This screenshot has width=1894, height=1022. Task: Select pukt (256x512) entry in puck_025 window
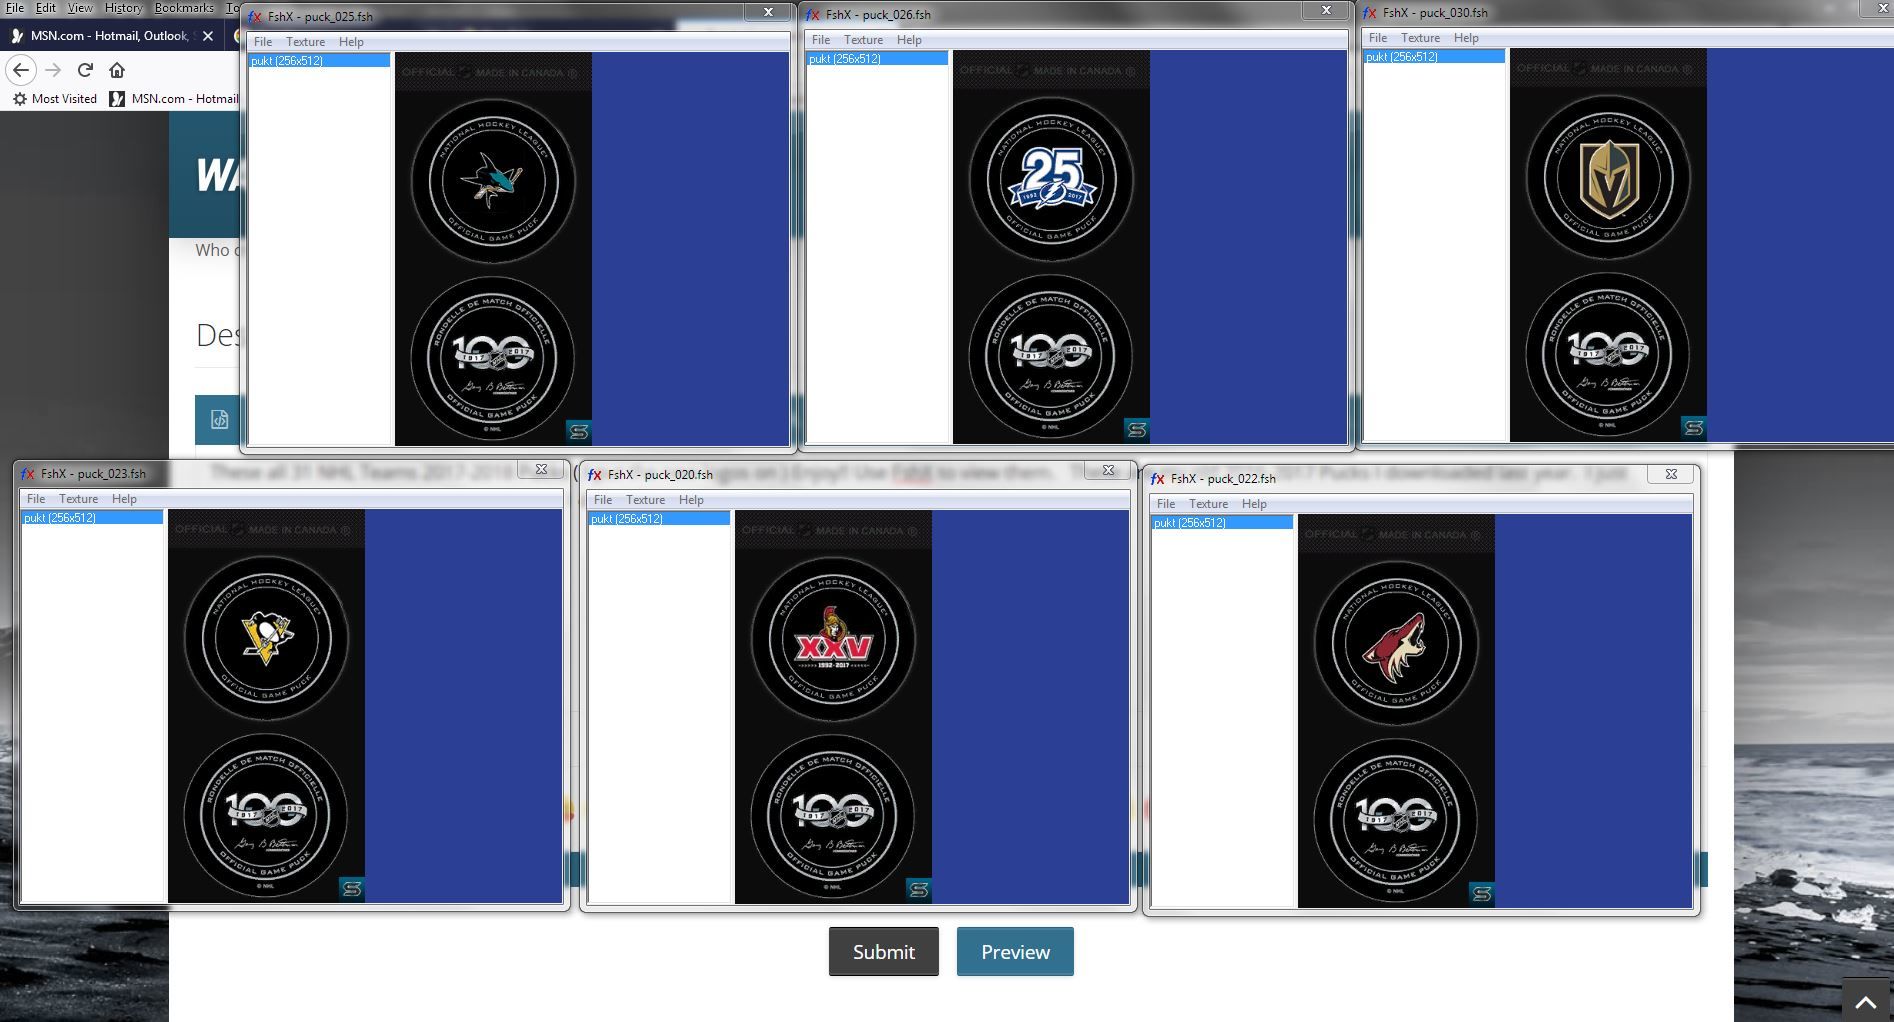[319, 61]
